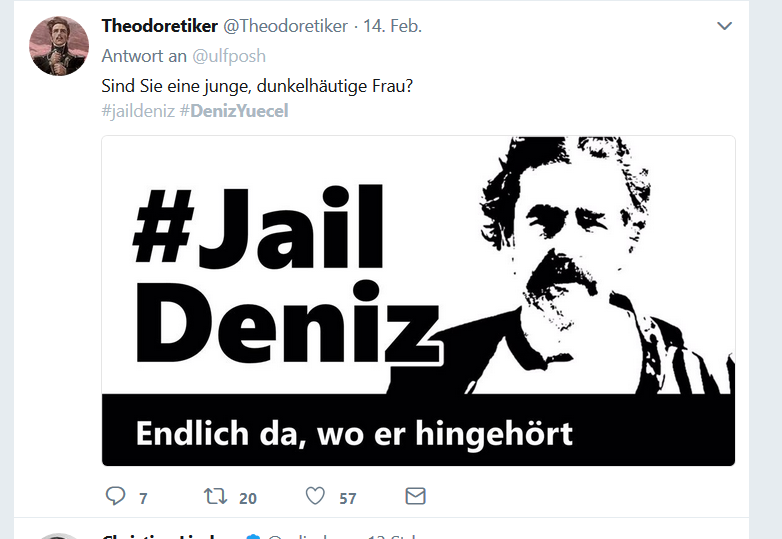Retweet this post via the arrows icon

coord(215,496)
